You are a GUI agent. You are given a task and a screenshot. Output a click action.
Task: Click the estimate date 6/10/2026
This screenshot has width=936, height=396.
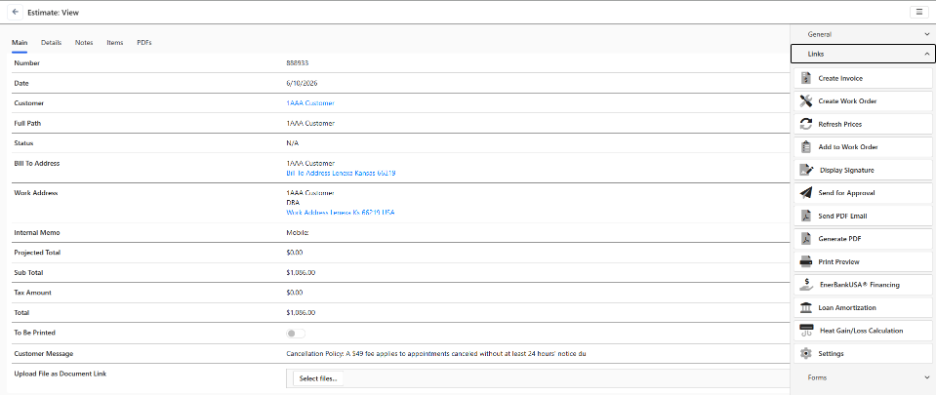(302, 83)
